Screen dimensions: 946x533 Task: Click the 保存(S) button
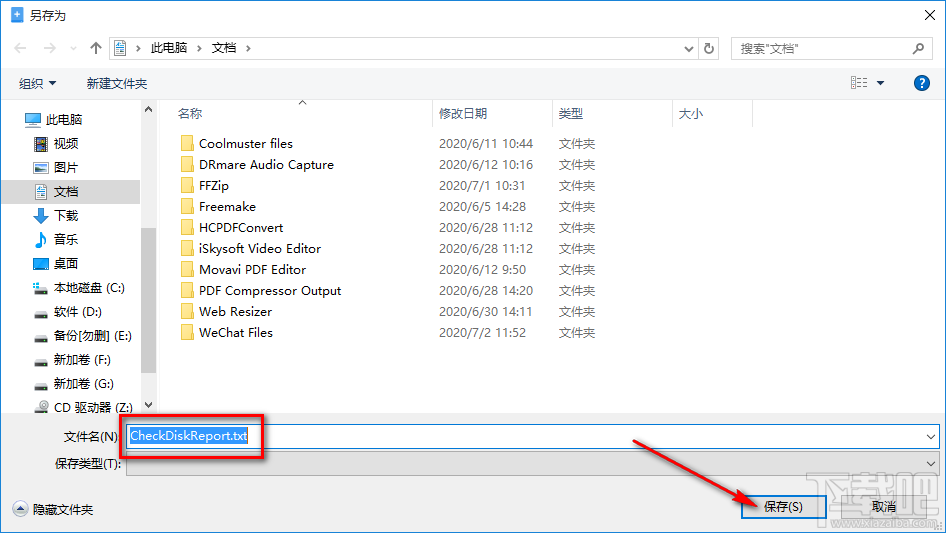click(783, 506)
